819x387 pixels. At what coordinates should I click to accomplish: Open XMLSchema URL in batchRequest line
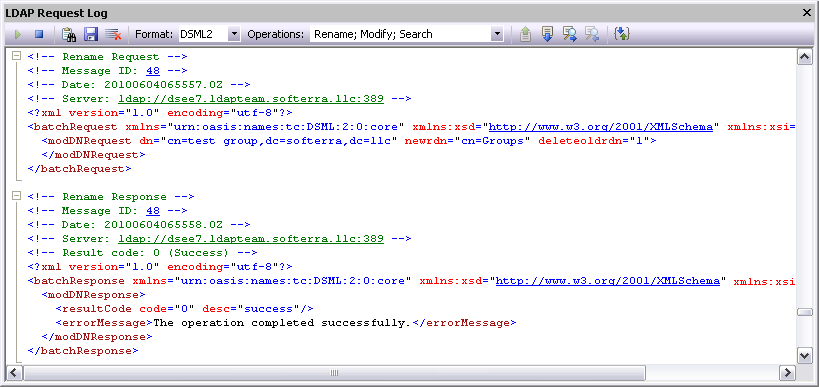tap(601, 127)
